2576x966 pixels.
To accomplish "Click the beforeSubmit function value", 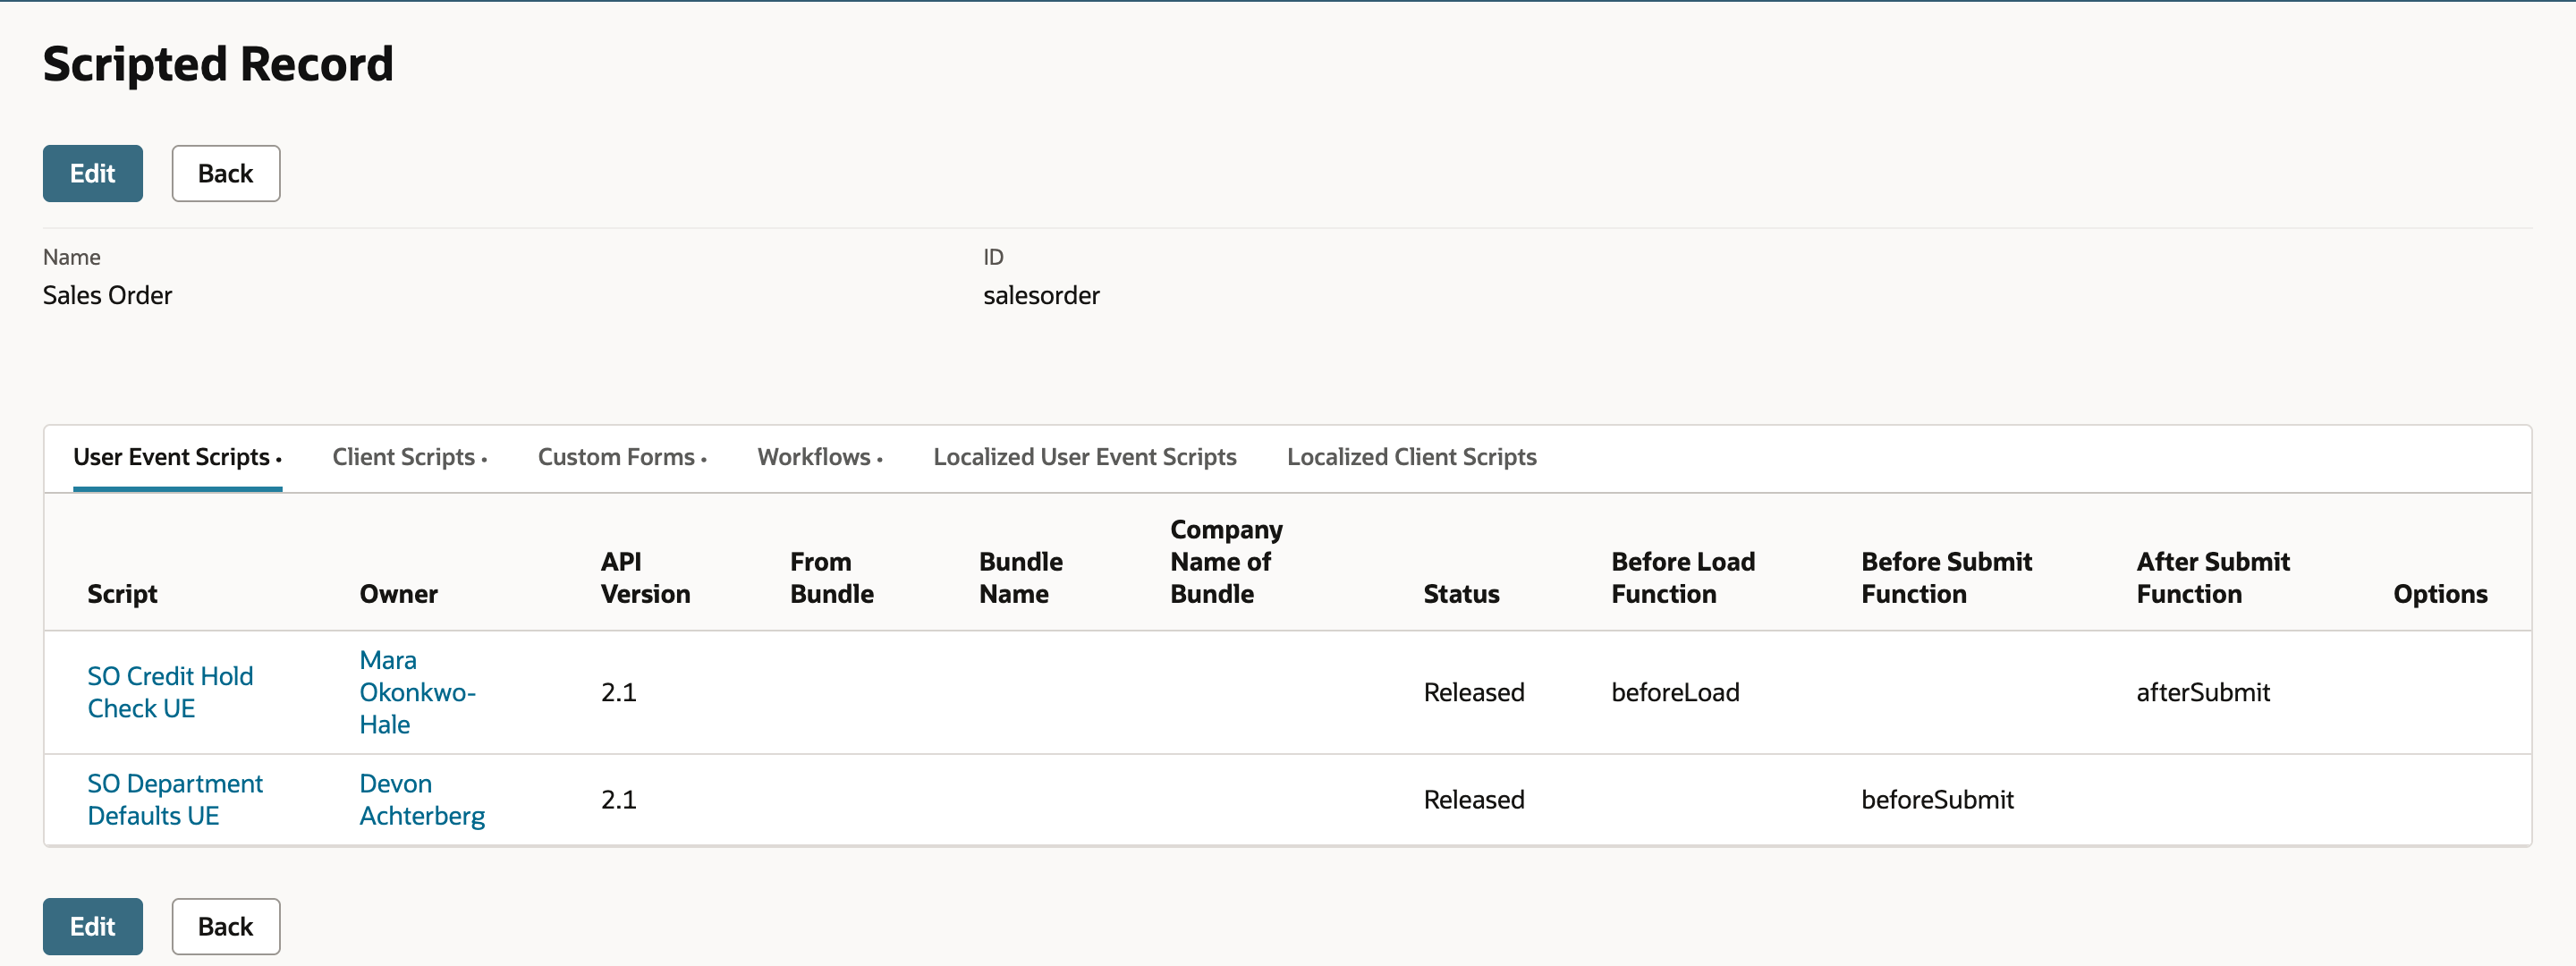I will 1937,800.
